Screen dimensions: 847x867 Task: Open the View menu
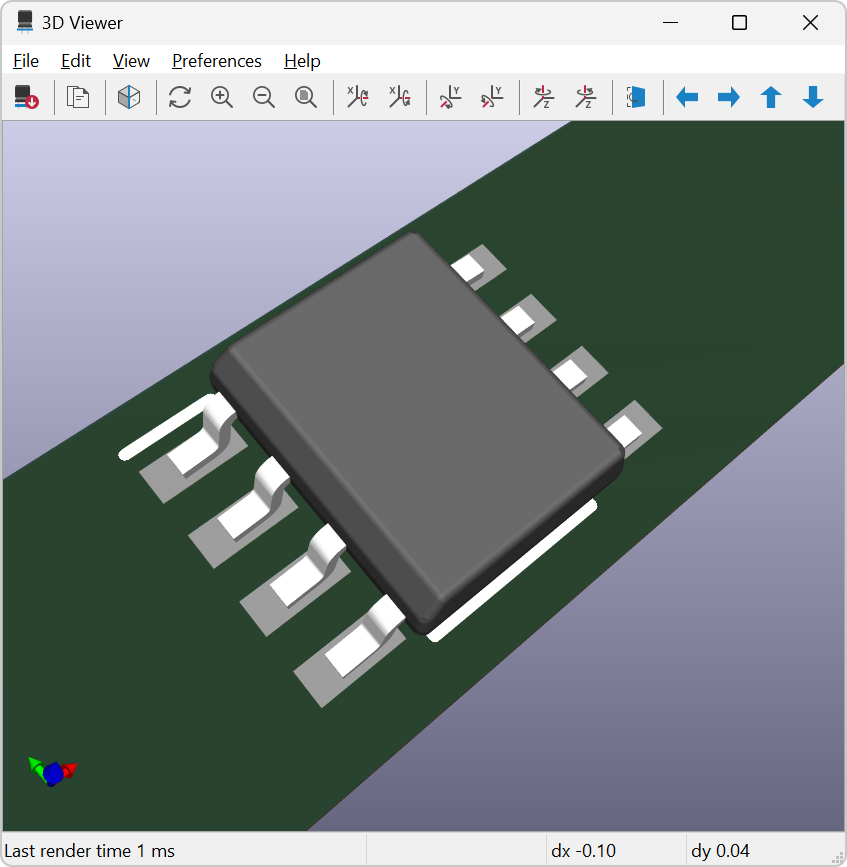131,61
